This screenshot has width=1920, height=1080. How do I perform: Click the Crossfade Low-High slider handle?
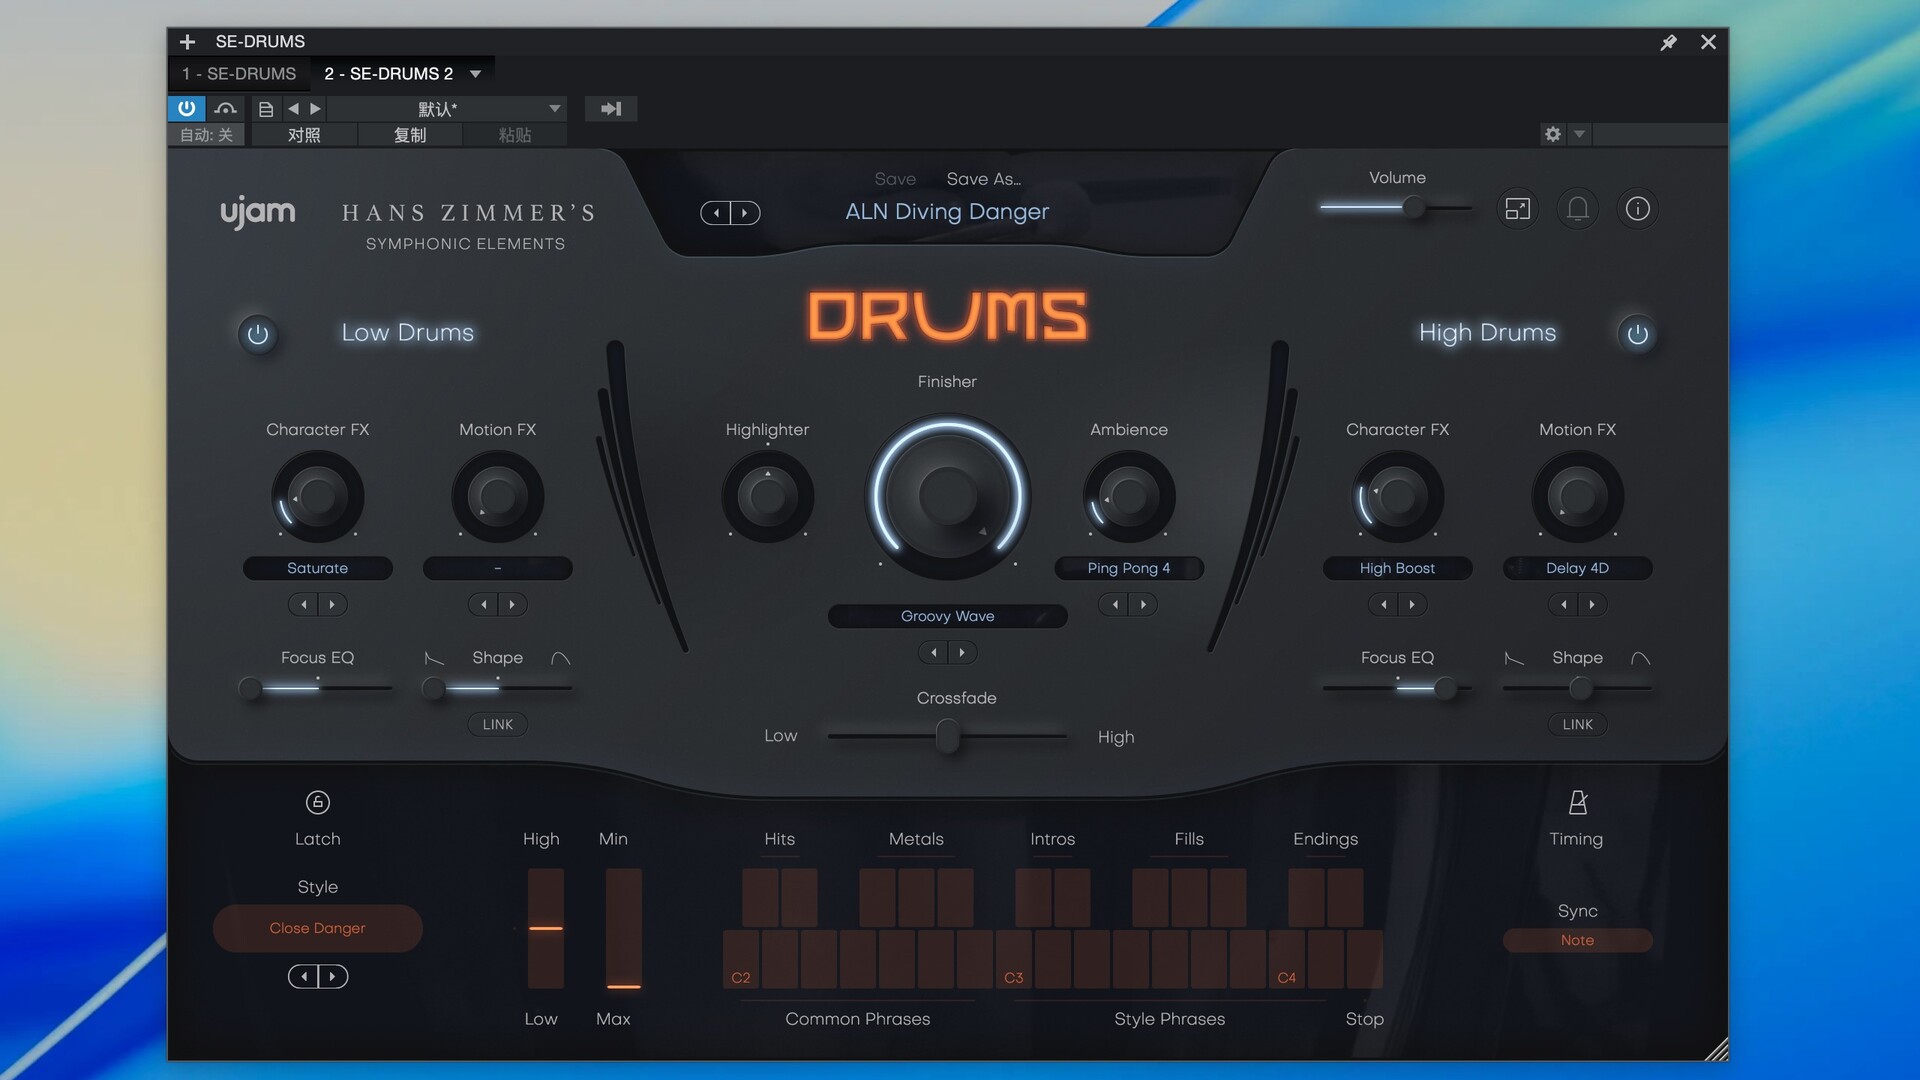pos(948,737)
